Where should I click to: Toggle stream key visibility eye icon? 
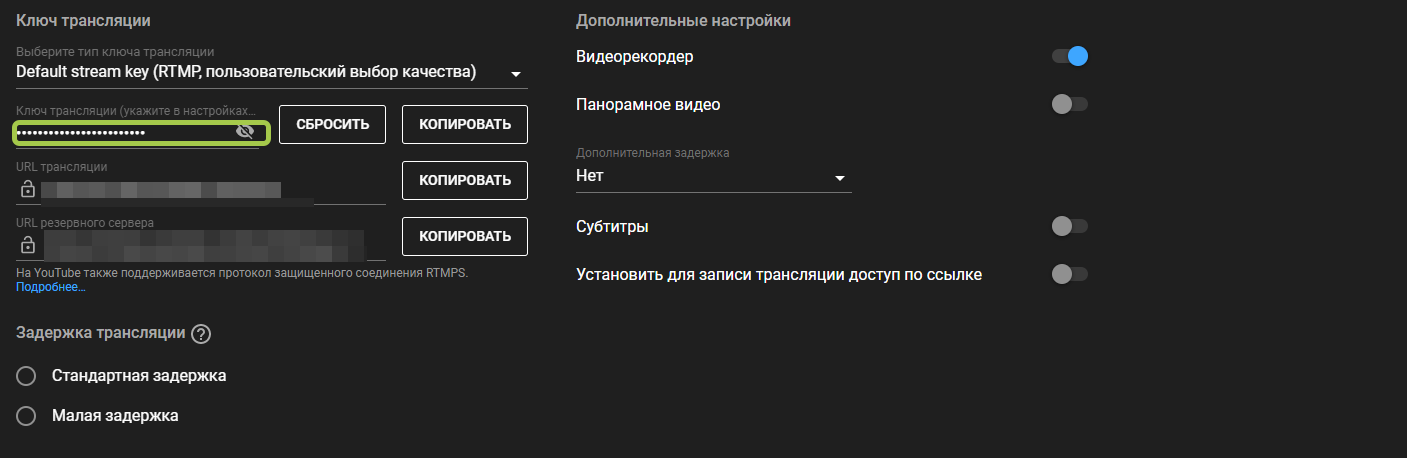coord(244,132)
